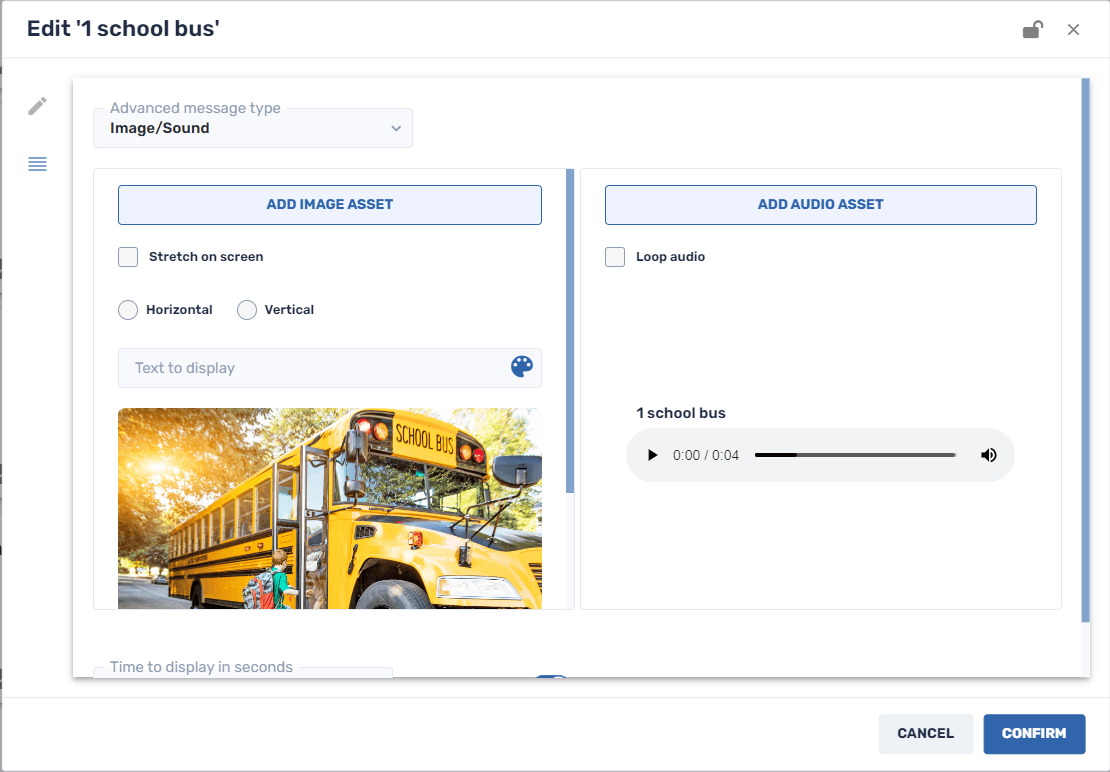Click the '1 school bus' audio title

pyautogui.click(x=681, y=413)
